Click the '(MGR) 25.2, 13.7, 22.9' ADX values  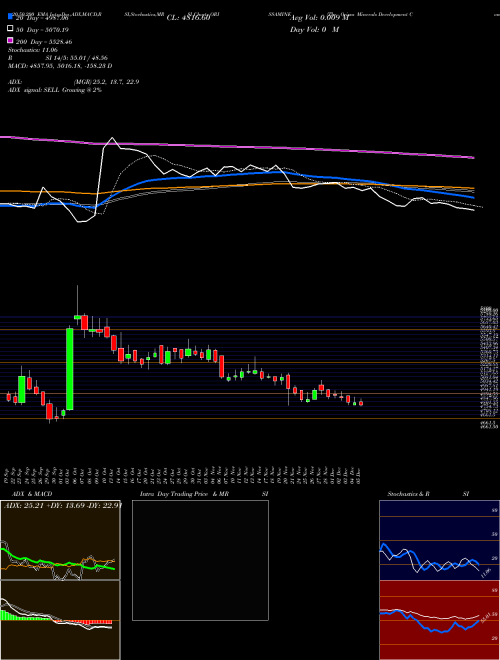106,82
